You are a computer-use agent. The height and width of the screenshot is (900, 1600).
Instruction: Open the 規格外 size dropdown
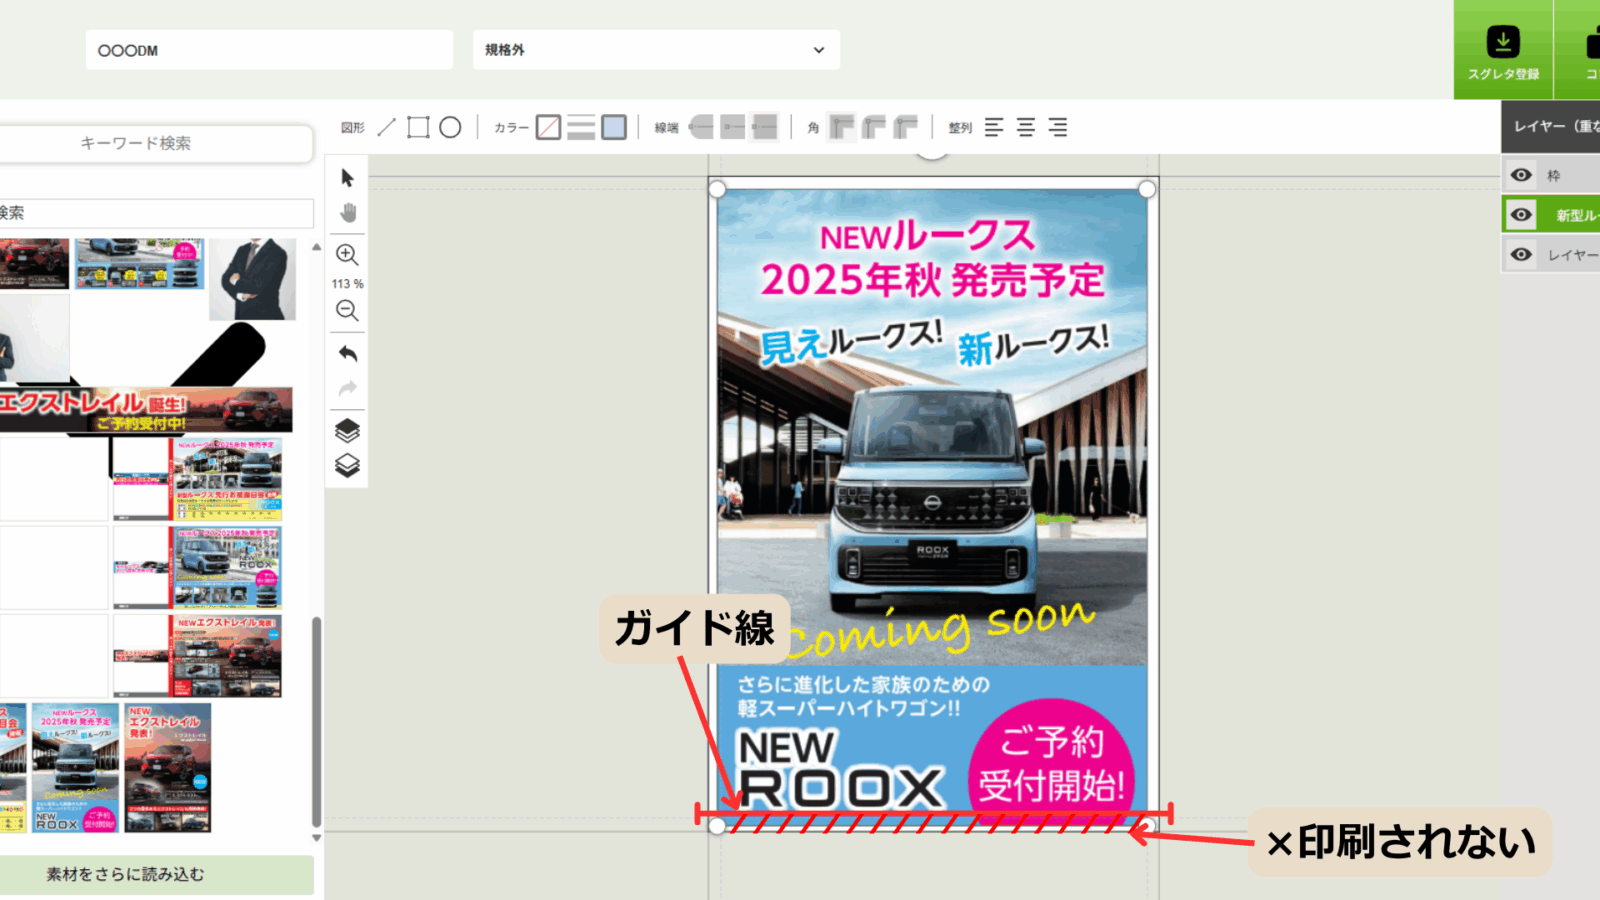[x=656, y=50]
